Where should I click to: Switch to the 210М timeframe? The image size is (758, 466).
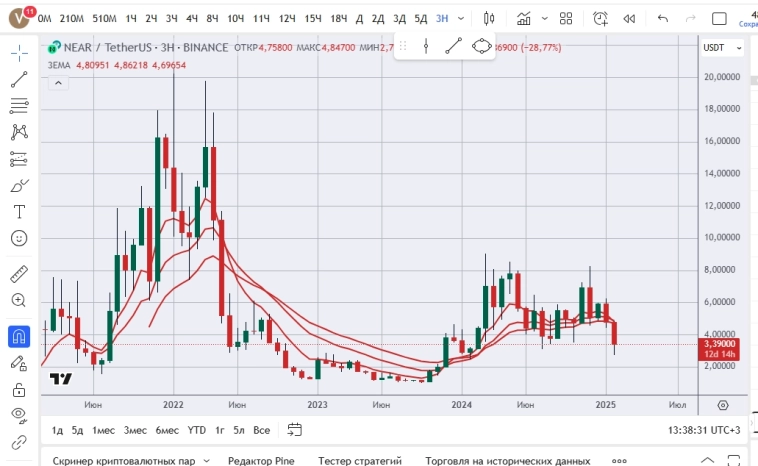[x=72, y=18]
